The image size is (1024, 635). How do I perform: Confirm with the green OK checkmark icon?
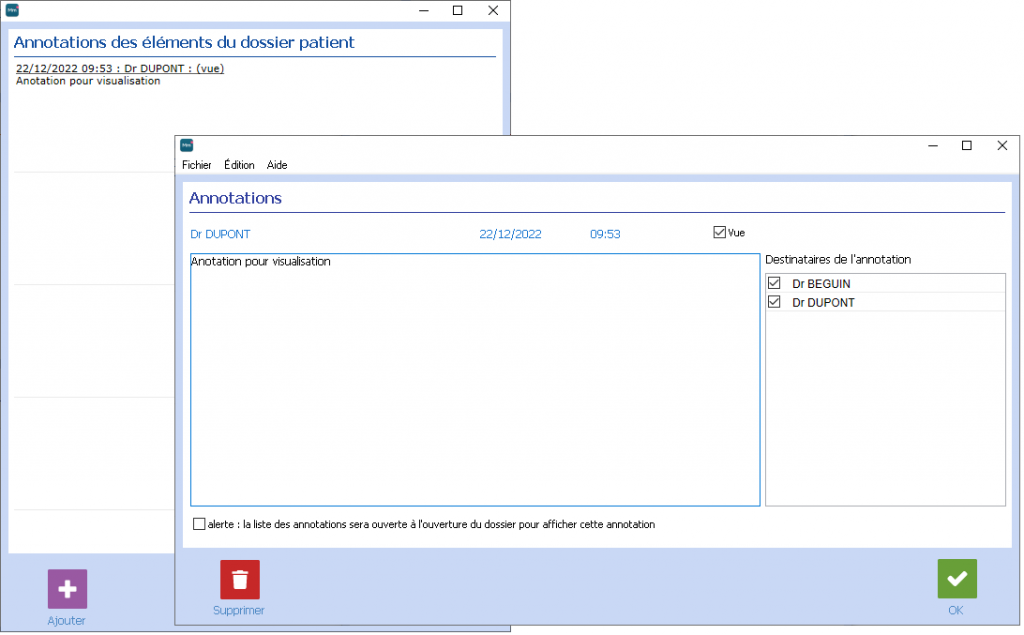click(x=959, y=580)
